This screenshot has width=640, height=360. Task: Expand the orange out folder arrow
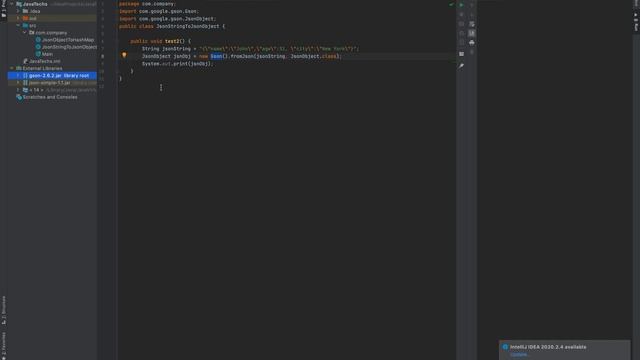pyautogui.click(x=18, y=18)
